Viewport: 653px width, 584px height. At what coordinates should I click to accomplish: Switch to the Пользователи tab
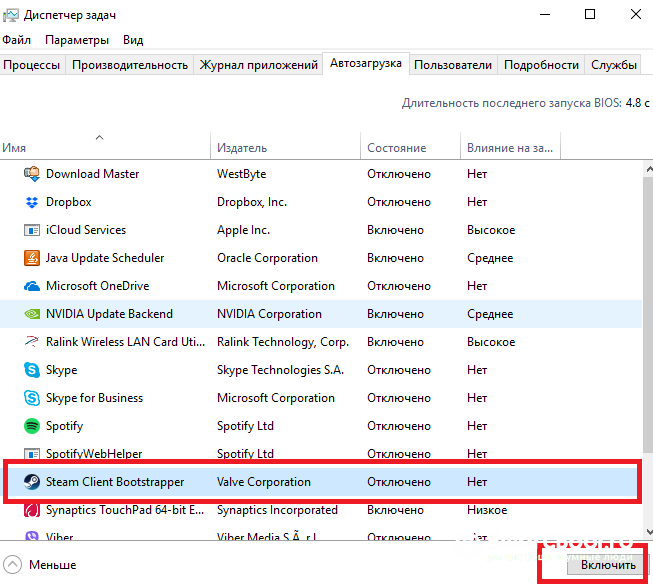pyautogui.click(x=453, y=65)
